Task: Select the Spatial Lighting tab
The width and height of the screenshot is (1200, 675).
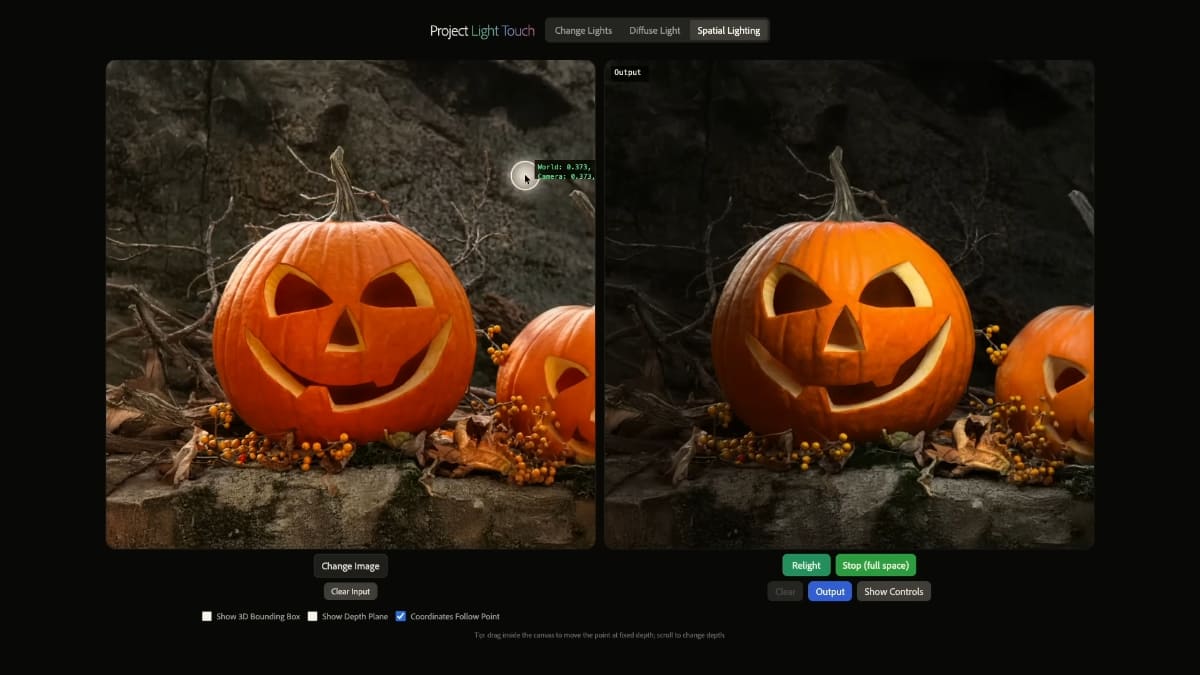Action: (729, 30)
